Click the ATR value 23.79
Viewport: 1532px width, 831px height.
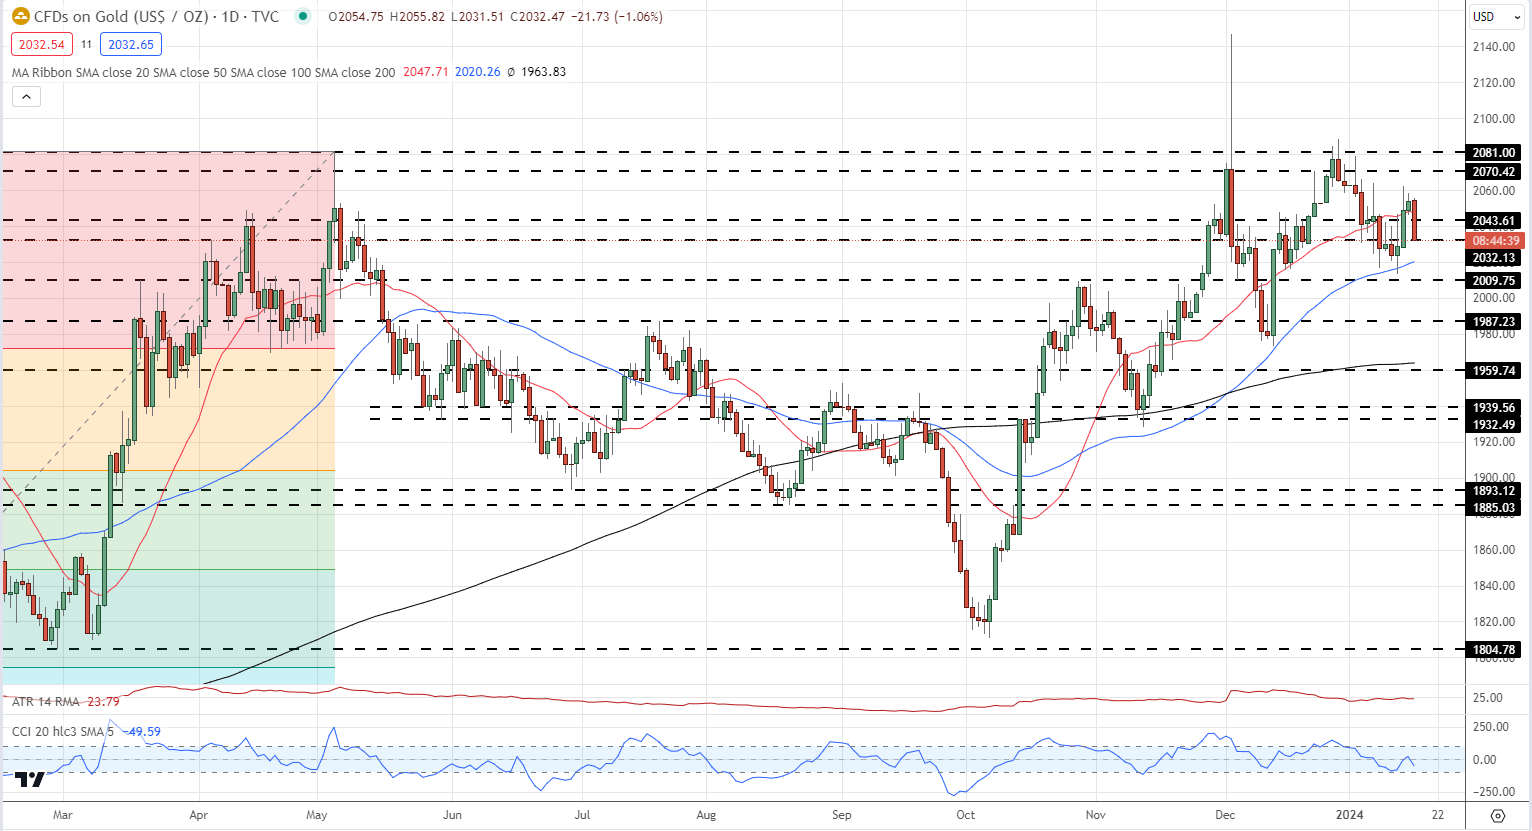click(103, 702)
